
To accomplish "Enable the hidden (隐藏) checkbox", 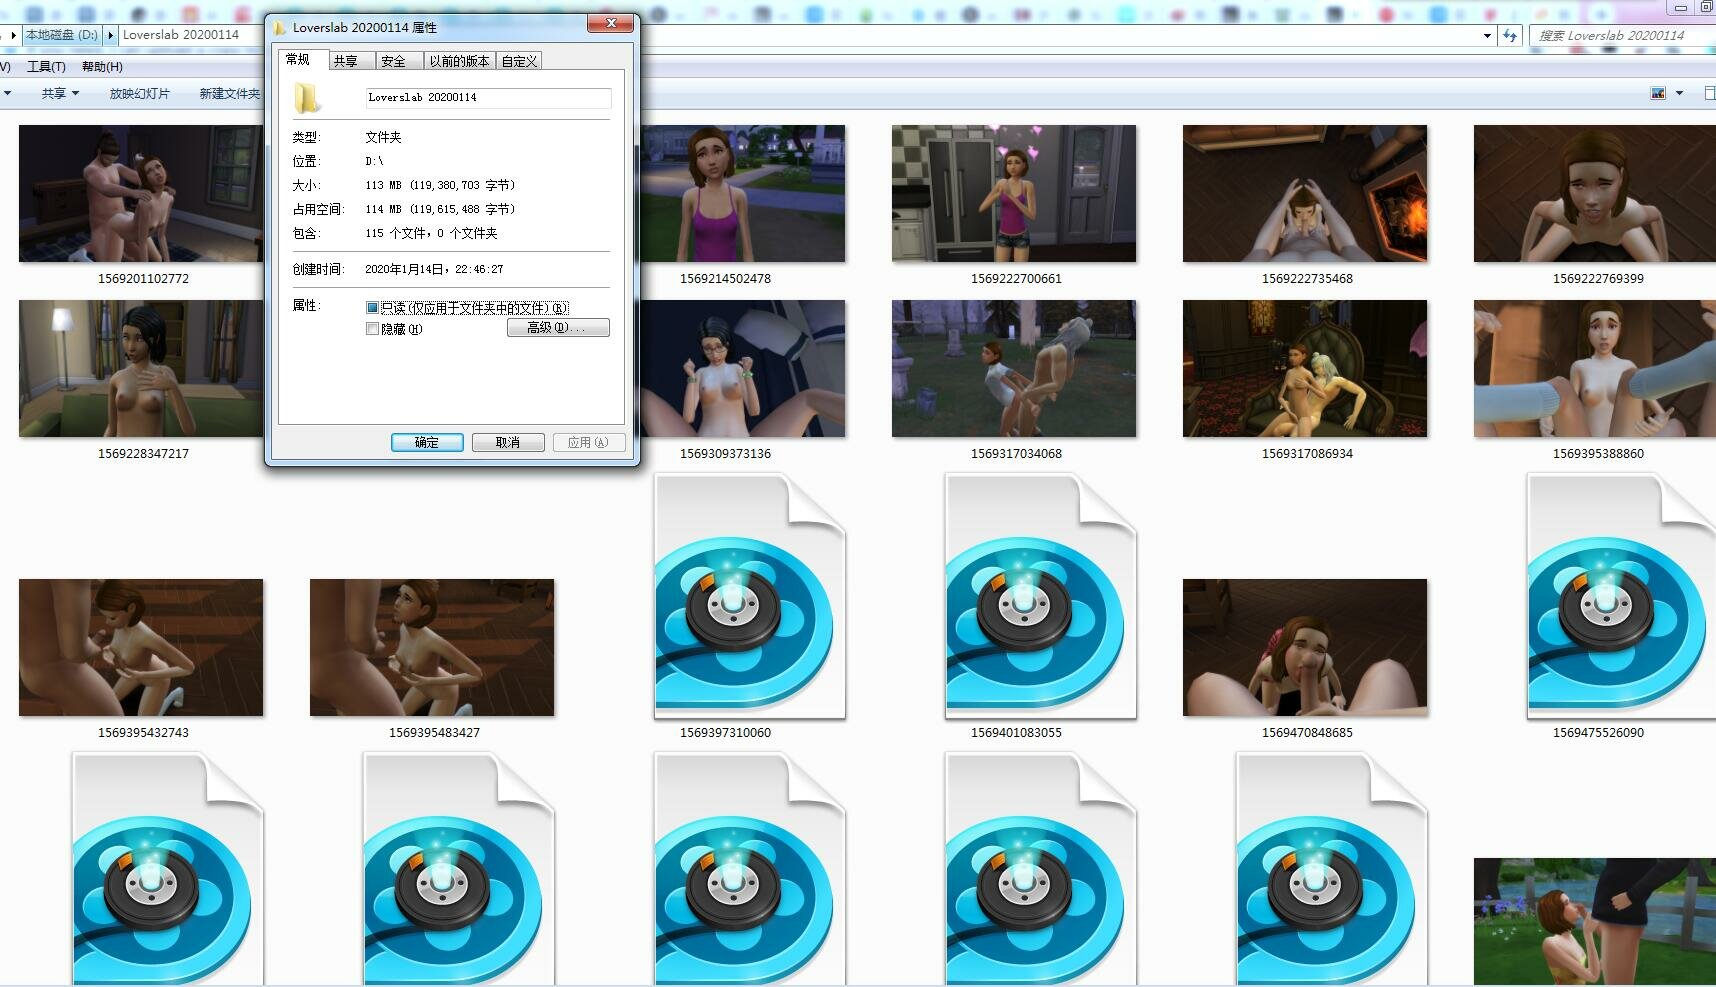I will pyautogui.click(x=373, y=329).
